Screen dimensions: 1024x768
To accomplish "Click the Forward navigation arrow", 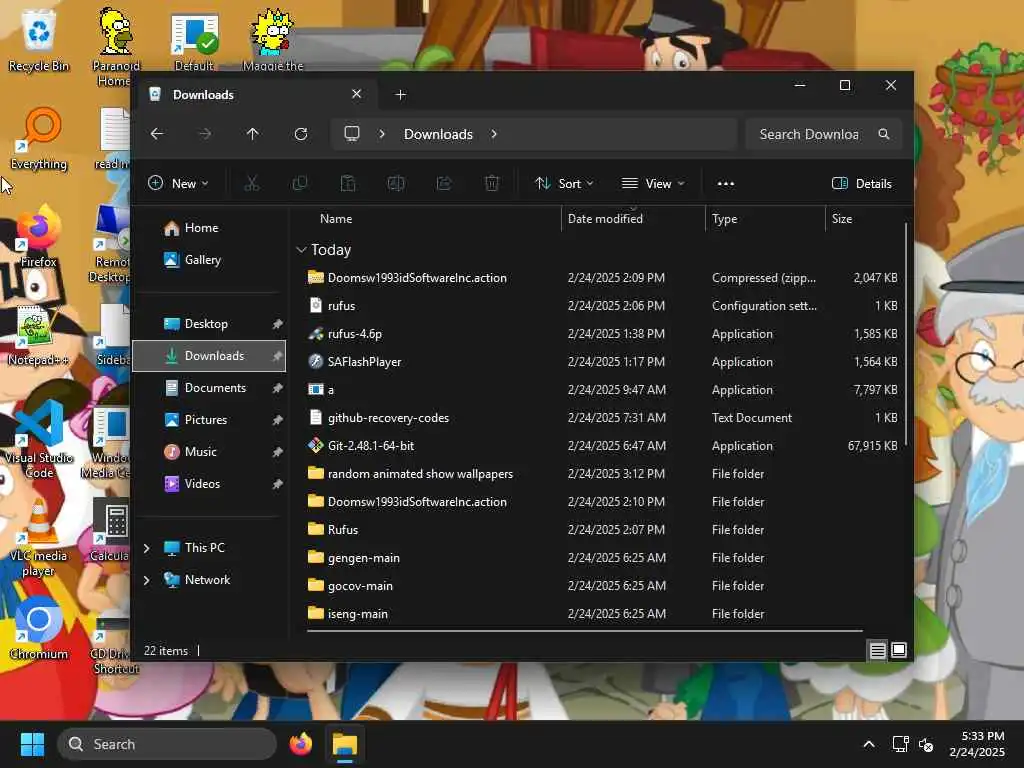I will click(205, 134).
